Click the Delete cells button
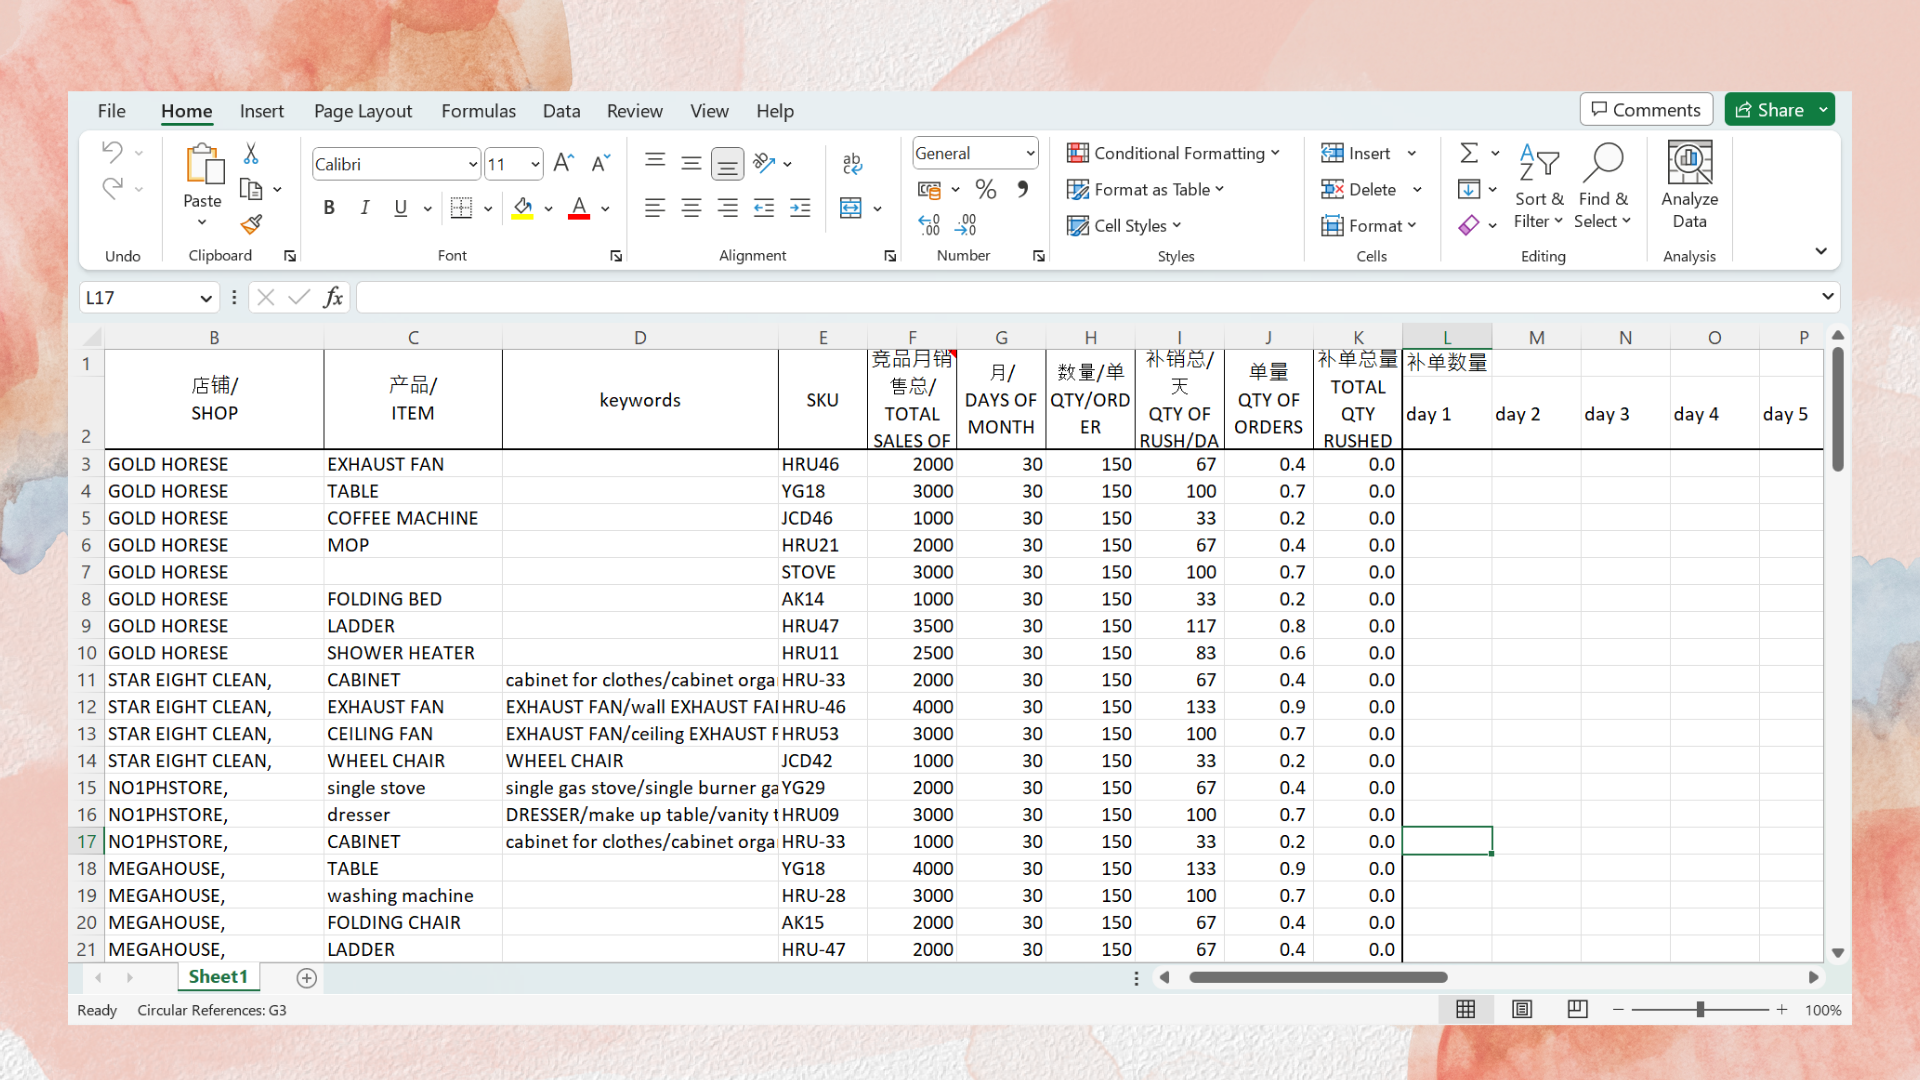This screenshot has width=1920, height=1080. coord(1360,189)
